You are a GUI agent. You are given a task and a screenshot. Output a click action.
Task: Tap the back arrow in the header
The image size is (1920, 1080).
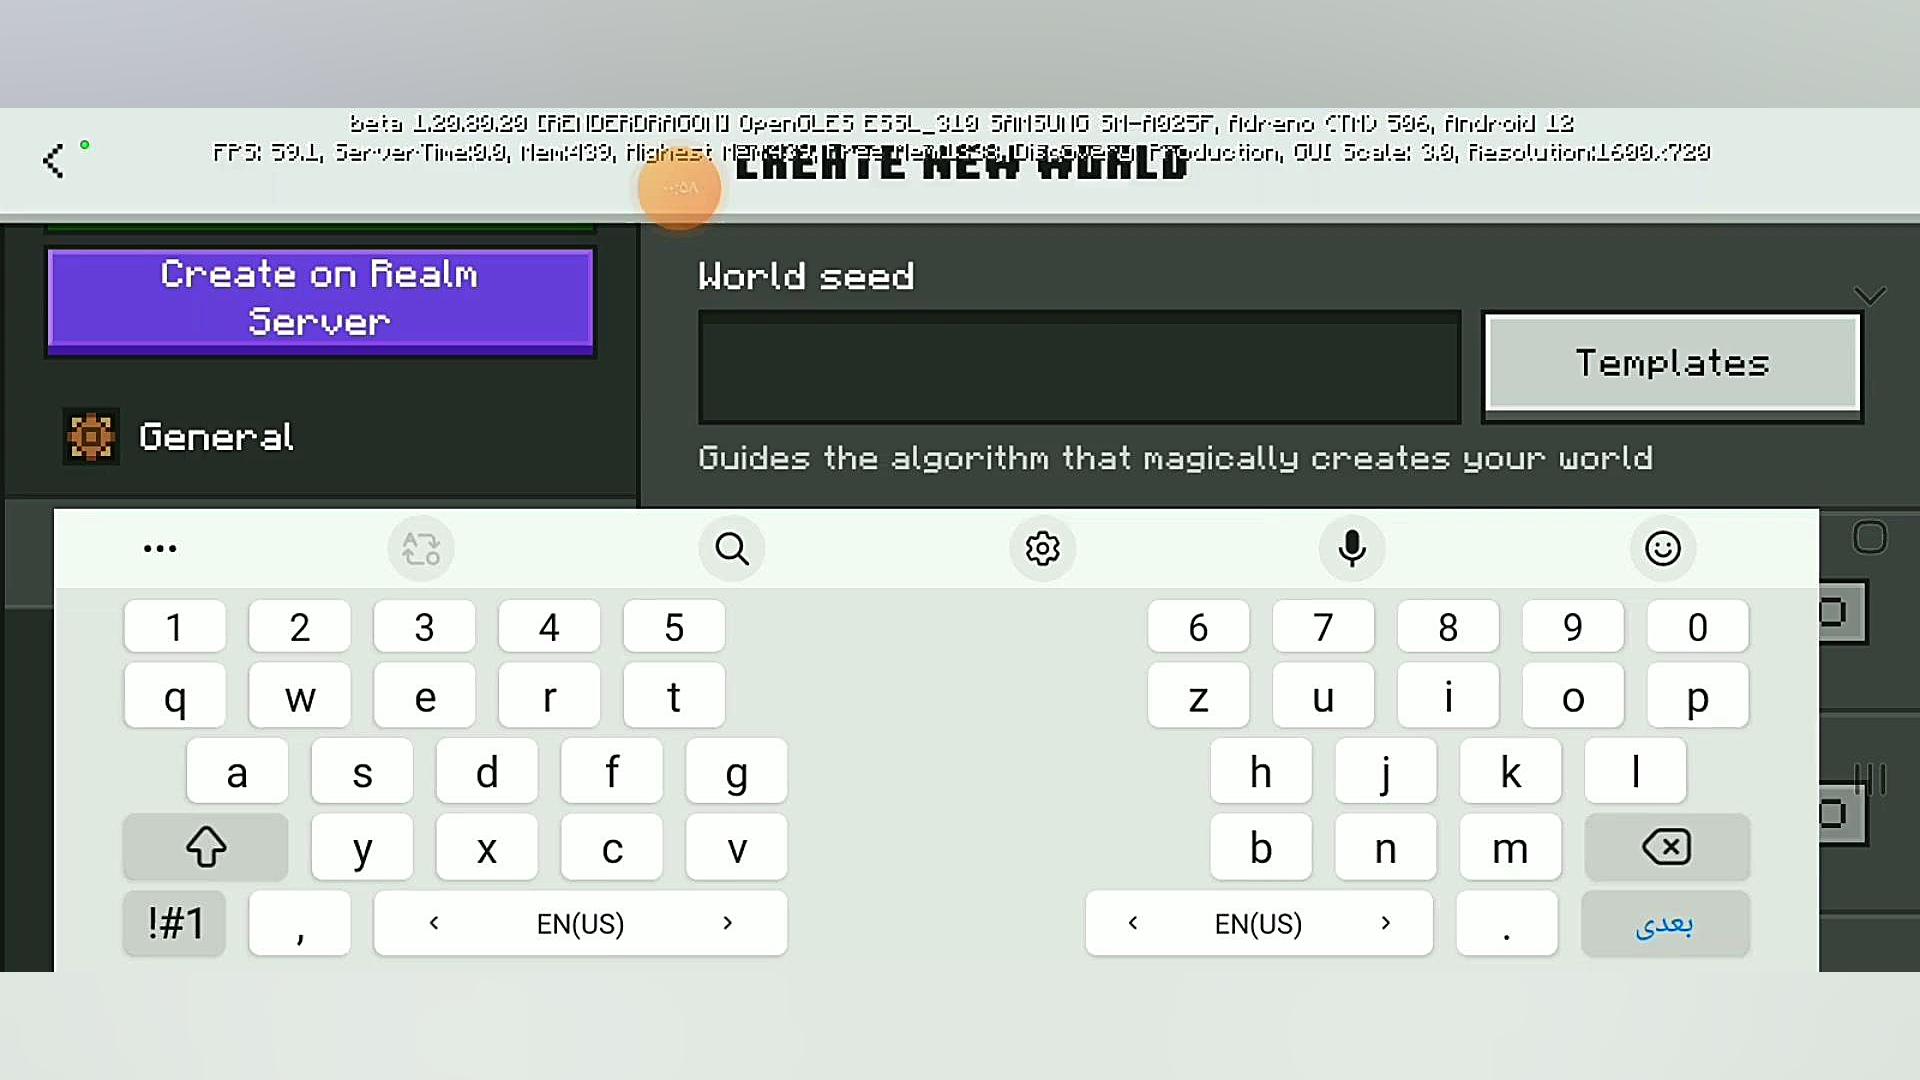pyautogui.click(x=53, y=160)
